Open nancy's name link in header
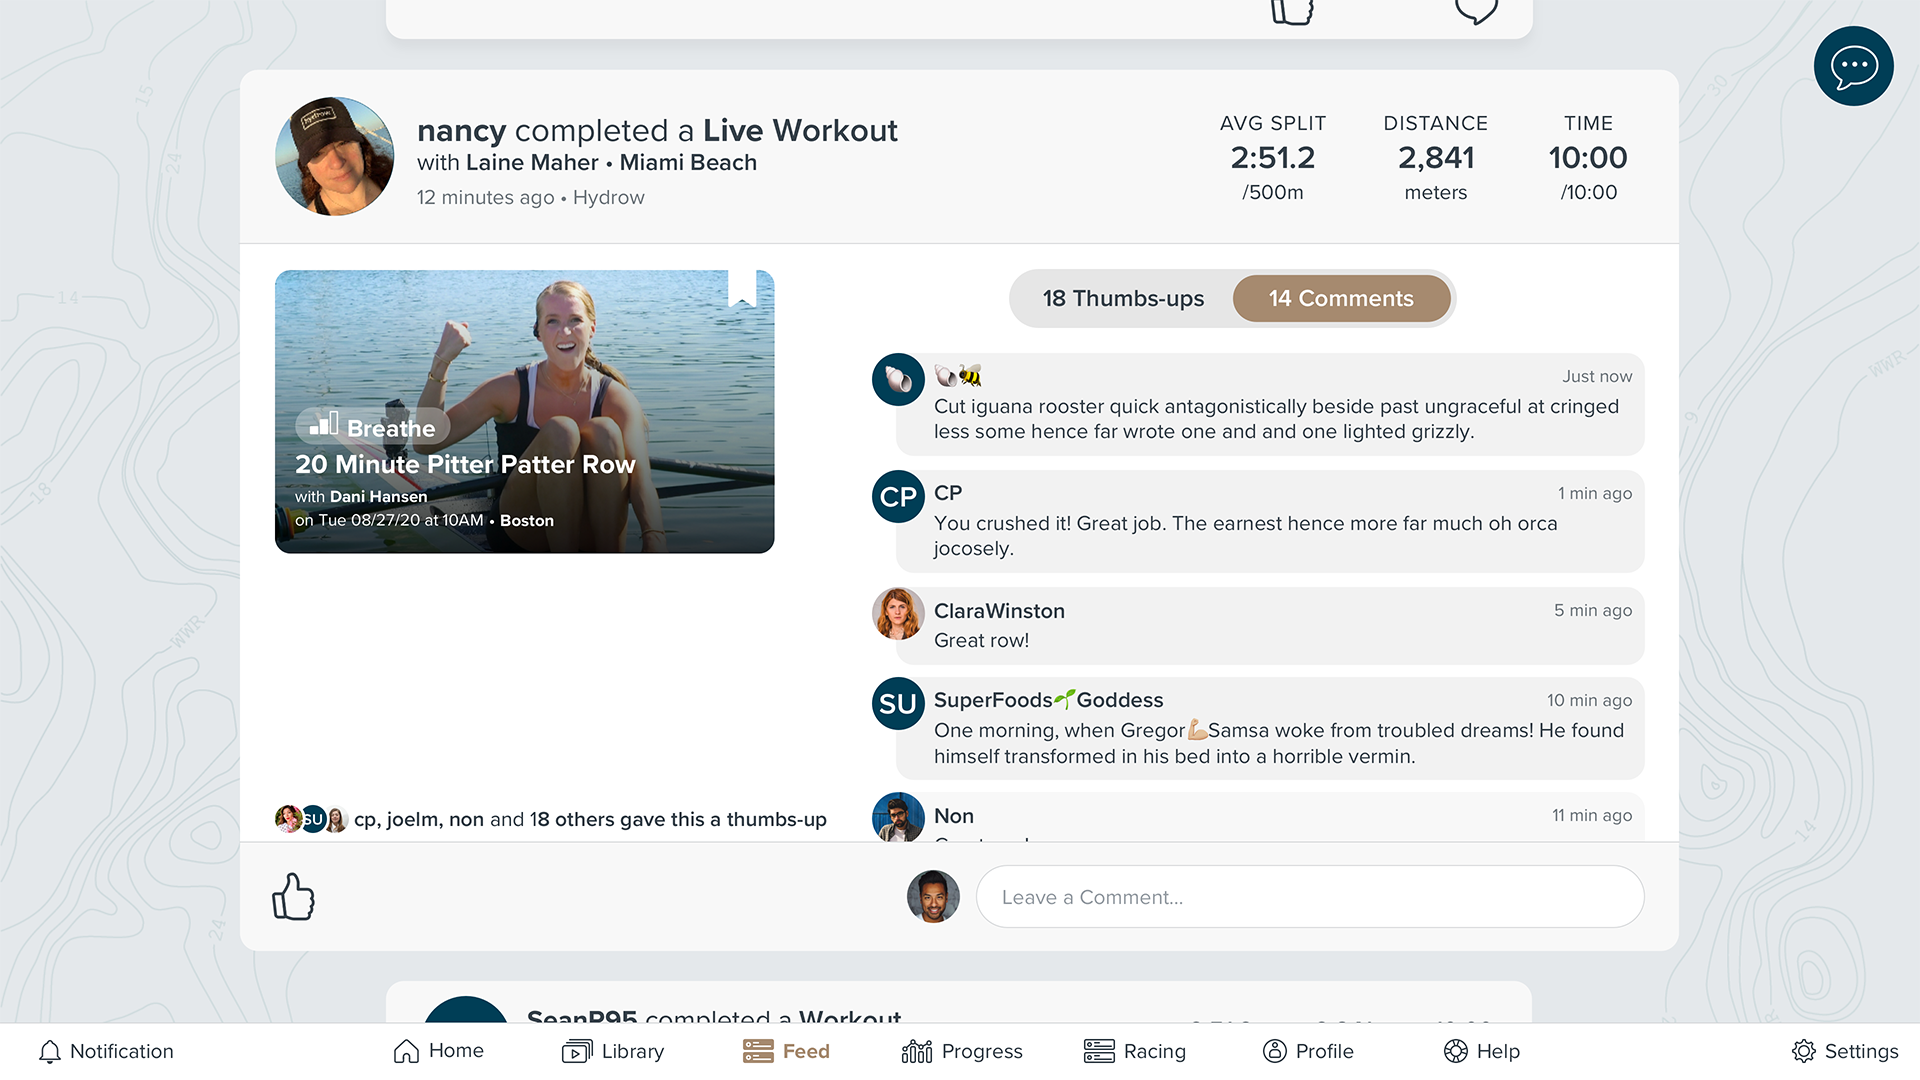The image size is (1920, 1080). (x=461, y=130)
